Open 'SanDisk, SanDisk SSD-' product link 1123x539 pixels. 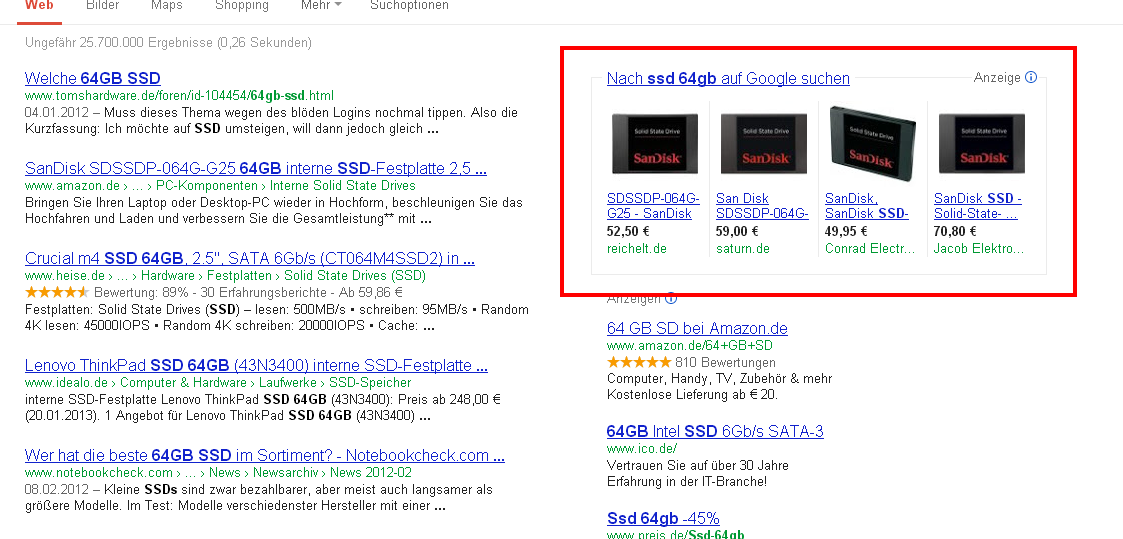click(x=867, y=206)
